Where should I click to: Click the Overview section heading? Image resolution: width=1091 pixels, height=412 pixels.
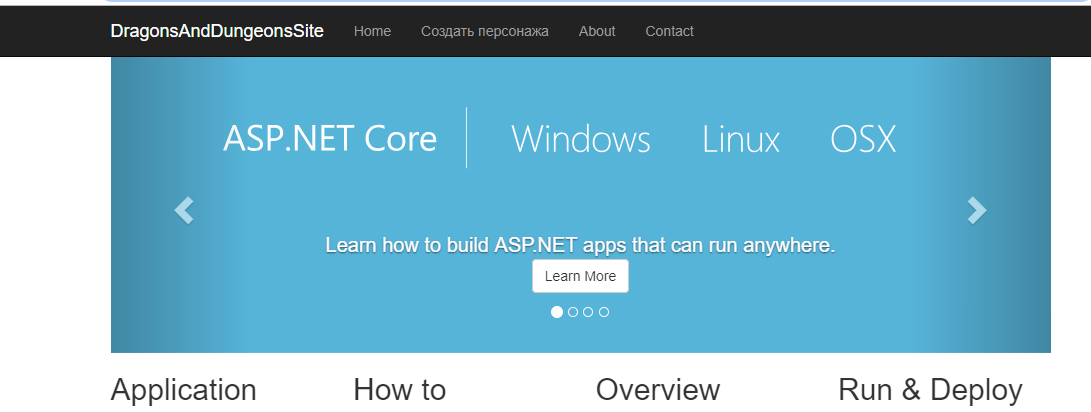pyautogui.click(x=657, y=390)
